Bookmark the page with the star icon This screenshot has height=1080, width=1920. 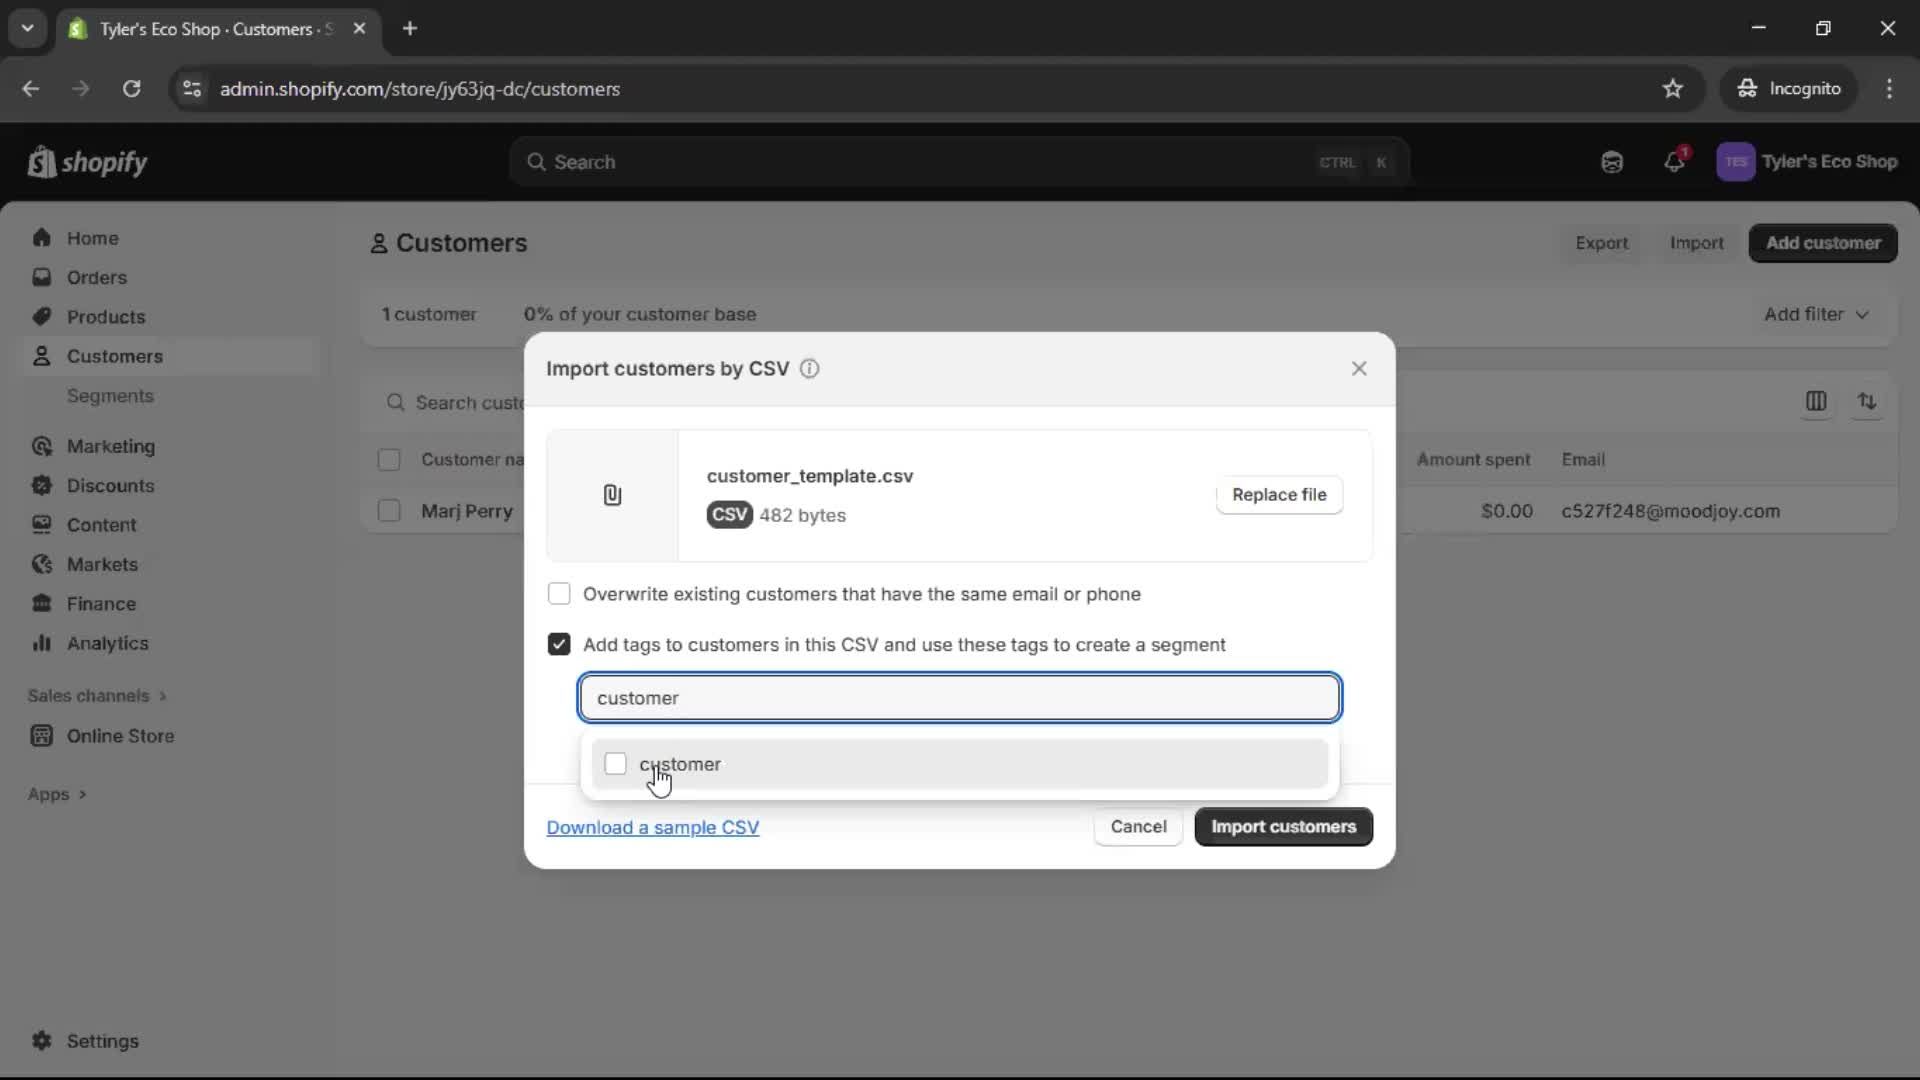point(1673,88)
